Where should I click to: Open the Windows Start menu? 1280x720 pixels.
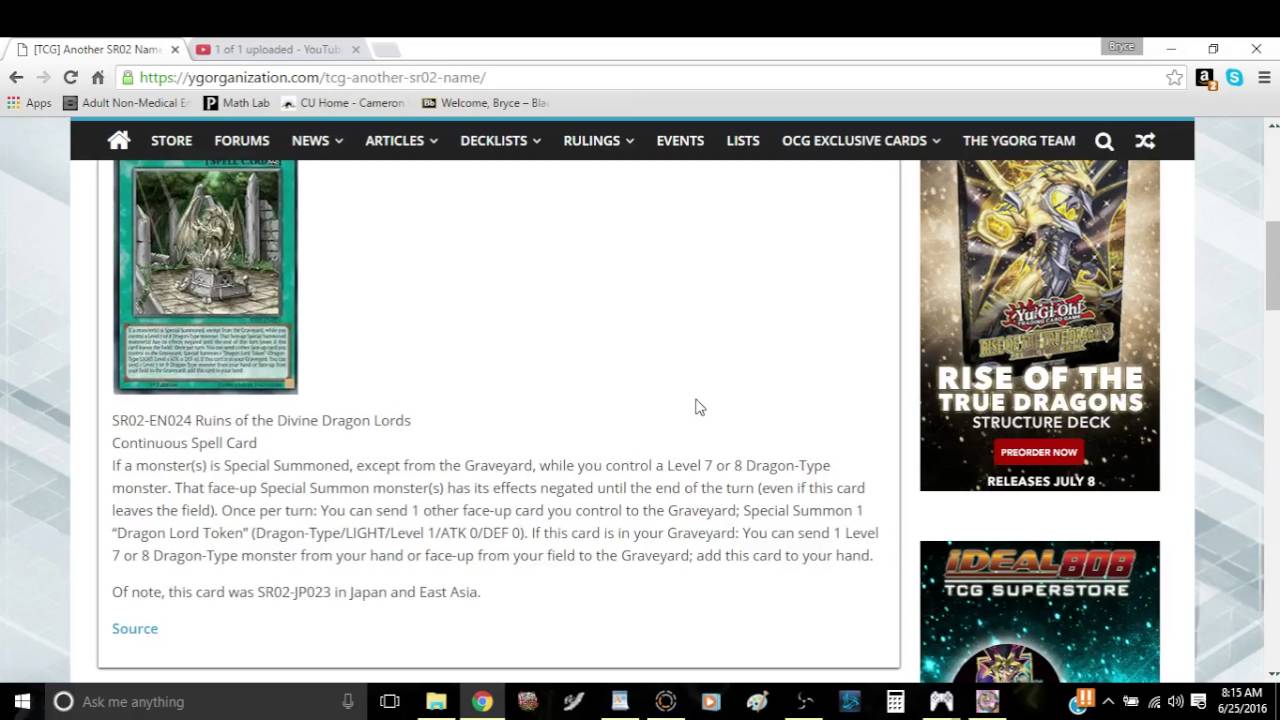tap(22, 701)
